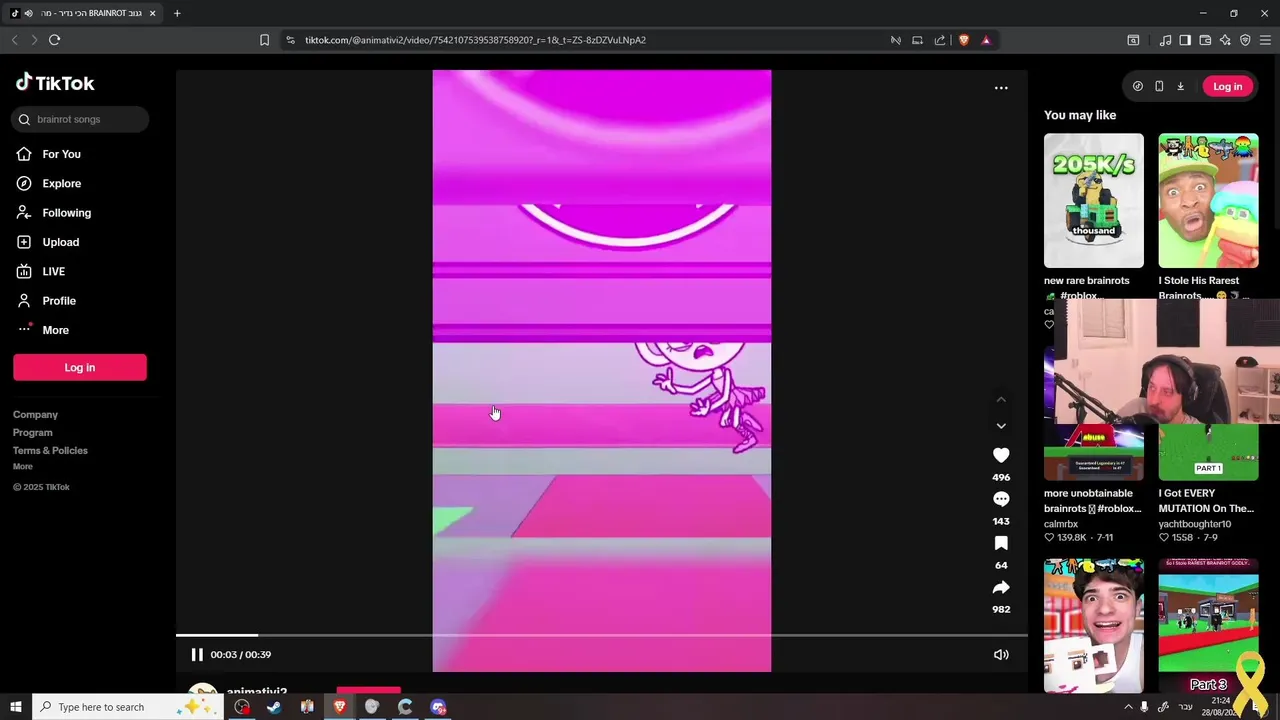Expand Terms & Policies footer section

tap(50, 450)
